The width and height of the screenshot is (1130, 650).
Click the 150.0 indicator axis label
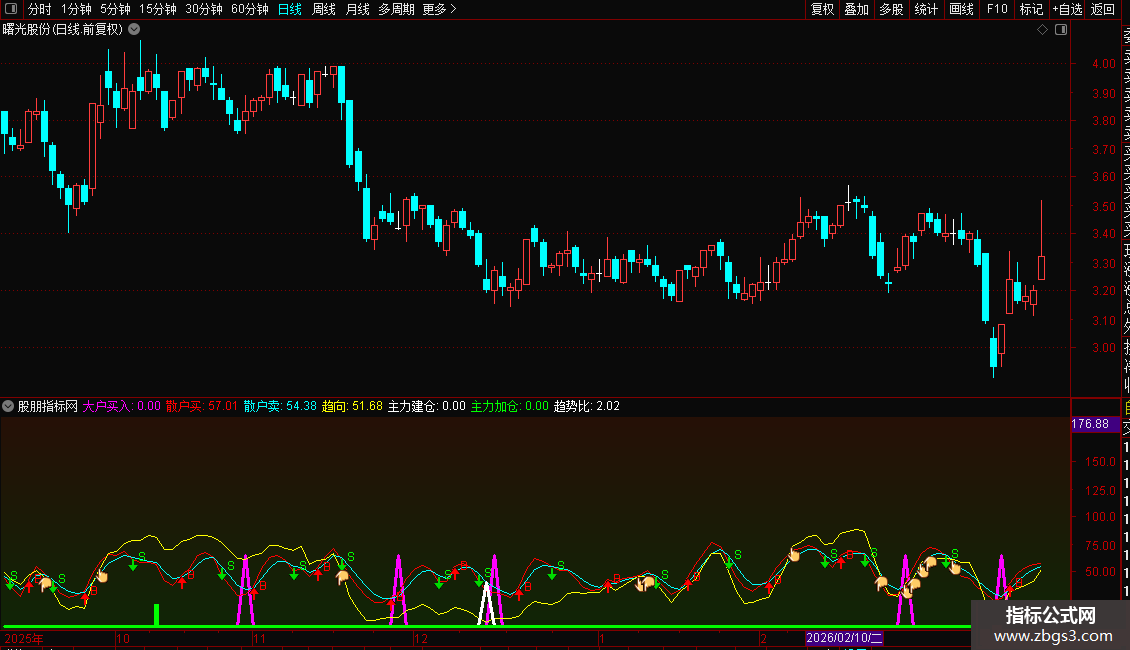[x=1100, y=461]
